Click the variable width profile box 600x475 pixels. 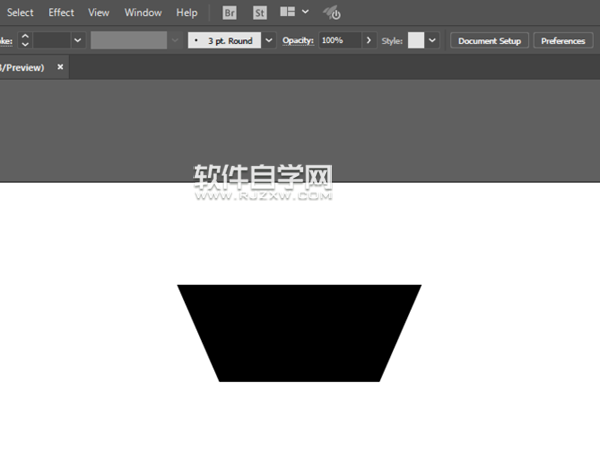(x=129, y=40)
